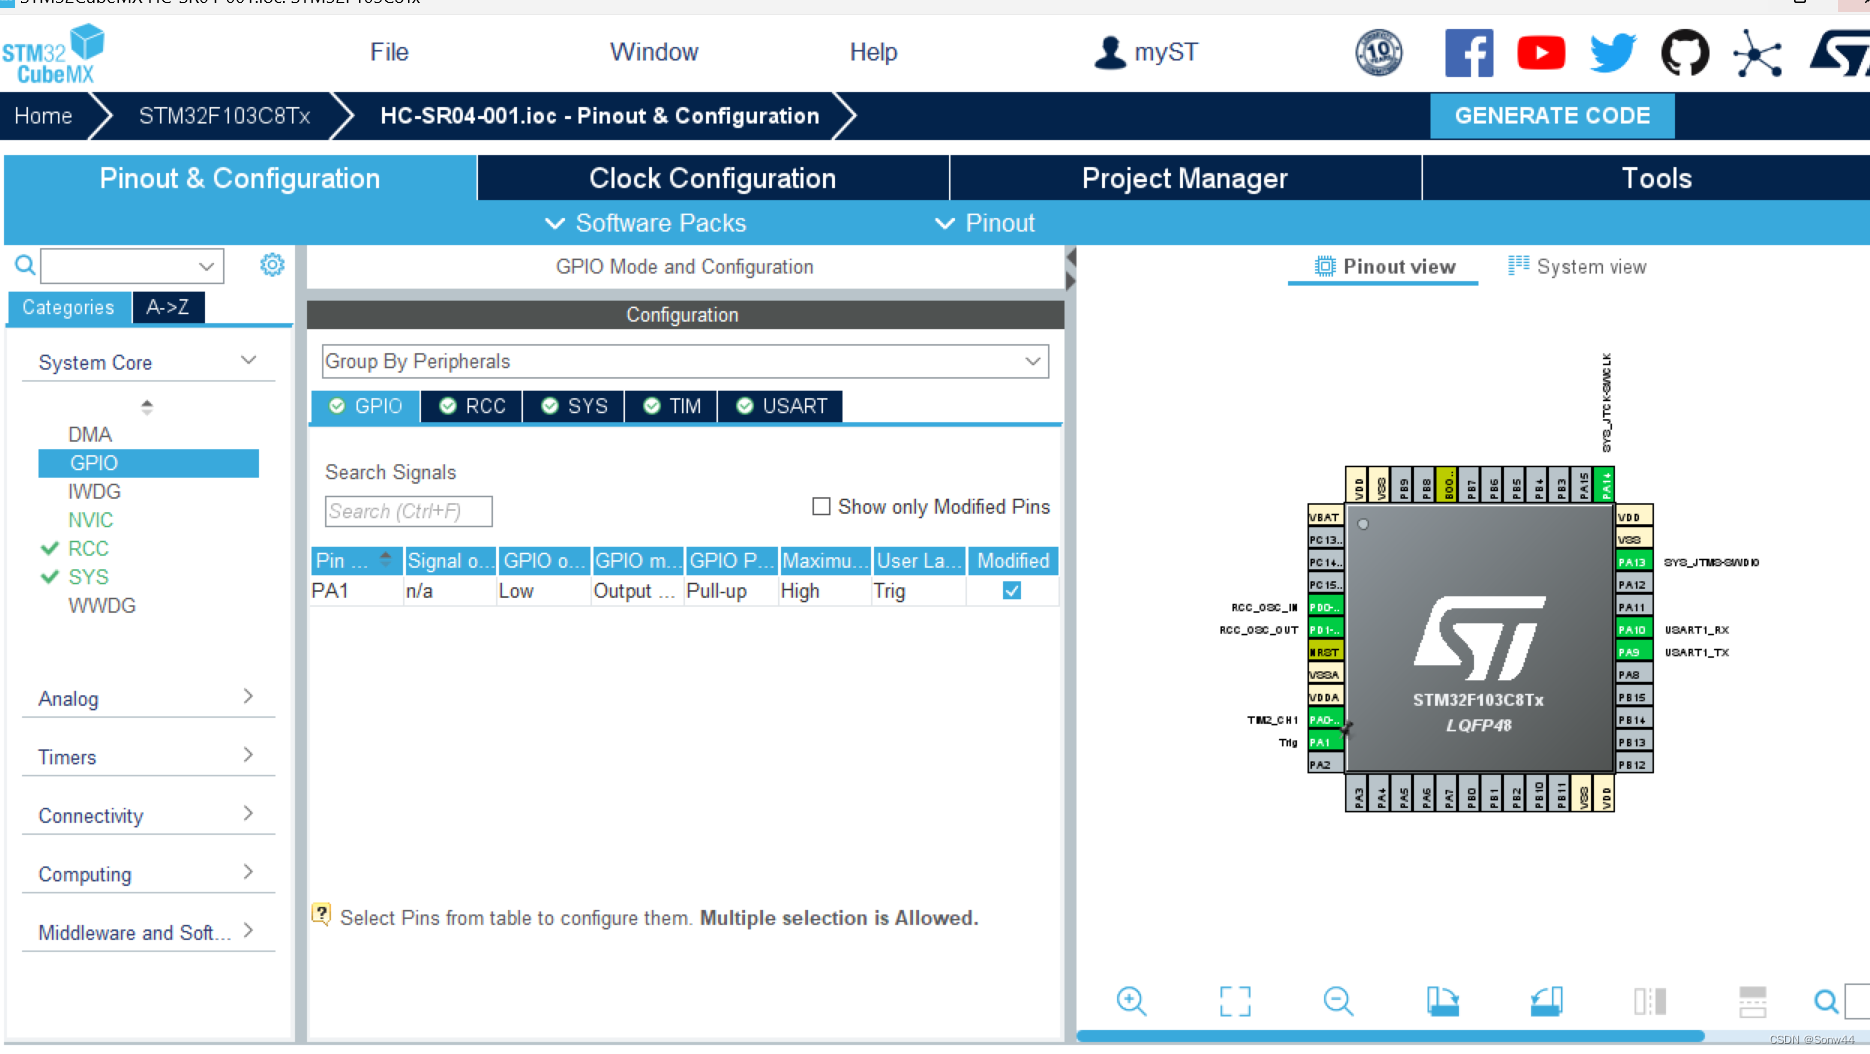Click the Search Signals input field
This screenshot has height=1054, width=1870.
pyautogui.click(x=408, y=511)
